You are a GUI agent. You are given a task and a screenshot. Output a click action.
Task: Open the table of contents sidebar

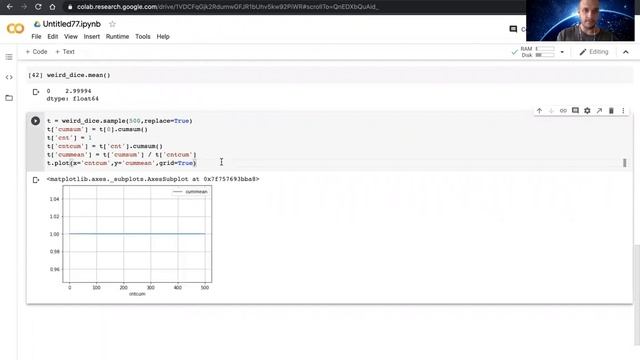[x=9, y=57]
